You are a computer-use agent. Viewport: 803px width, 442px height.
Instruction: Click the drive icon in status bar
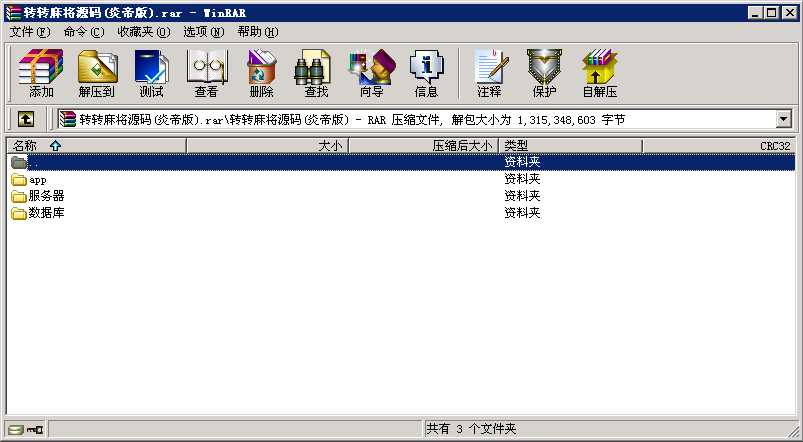click(16, 430)
